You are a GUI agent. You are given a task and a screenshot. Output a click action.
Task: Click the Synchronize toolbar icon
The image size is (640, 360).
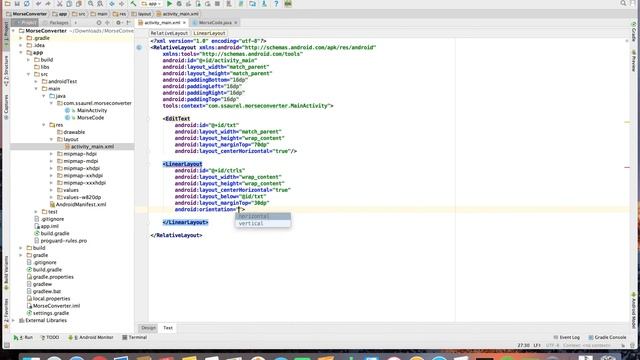click(27, 3)
